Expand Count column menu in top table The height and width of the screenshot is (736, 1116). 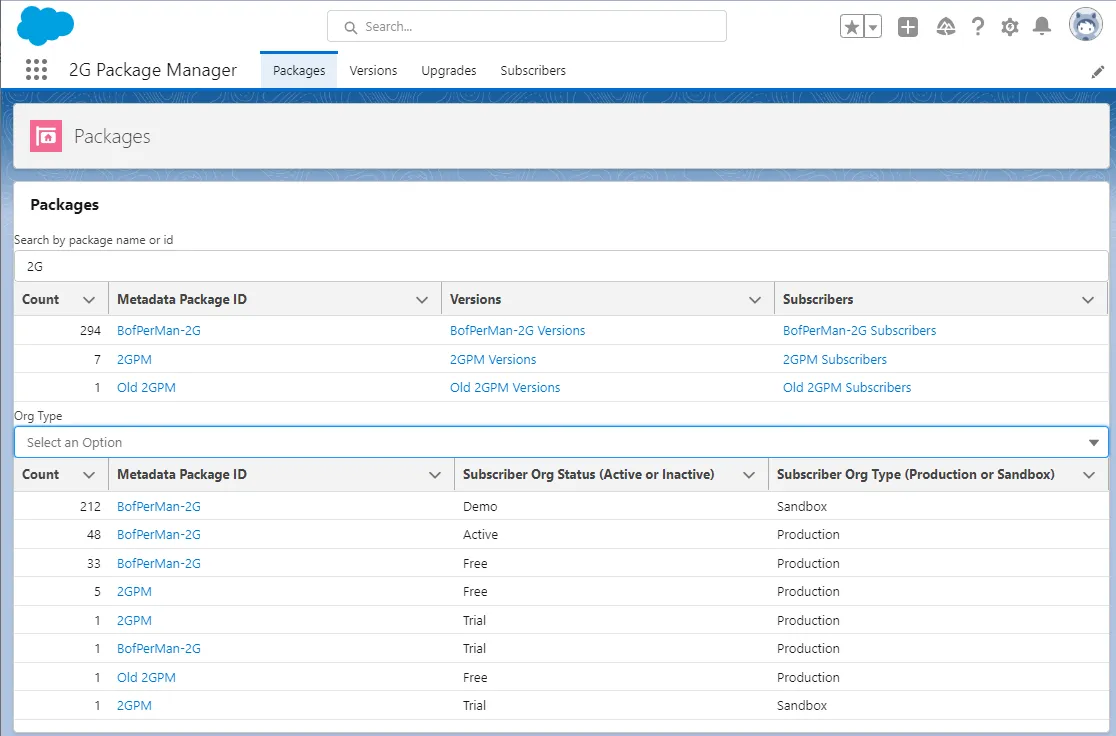coord(89,300)
